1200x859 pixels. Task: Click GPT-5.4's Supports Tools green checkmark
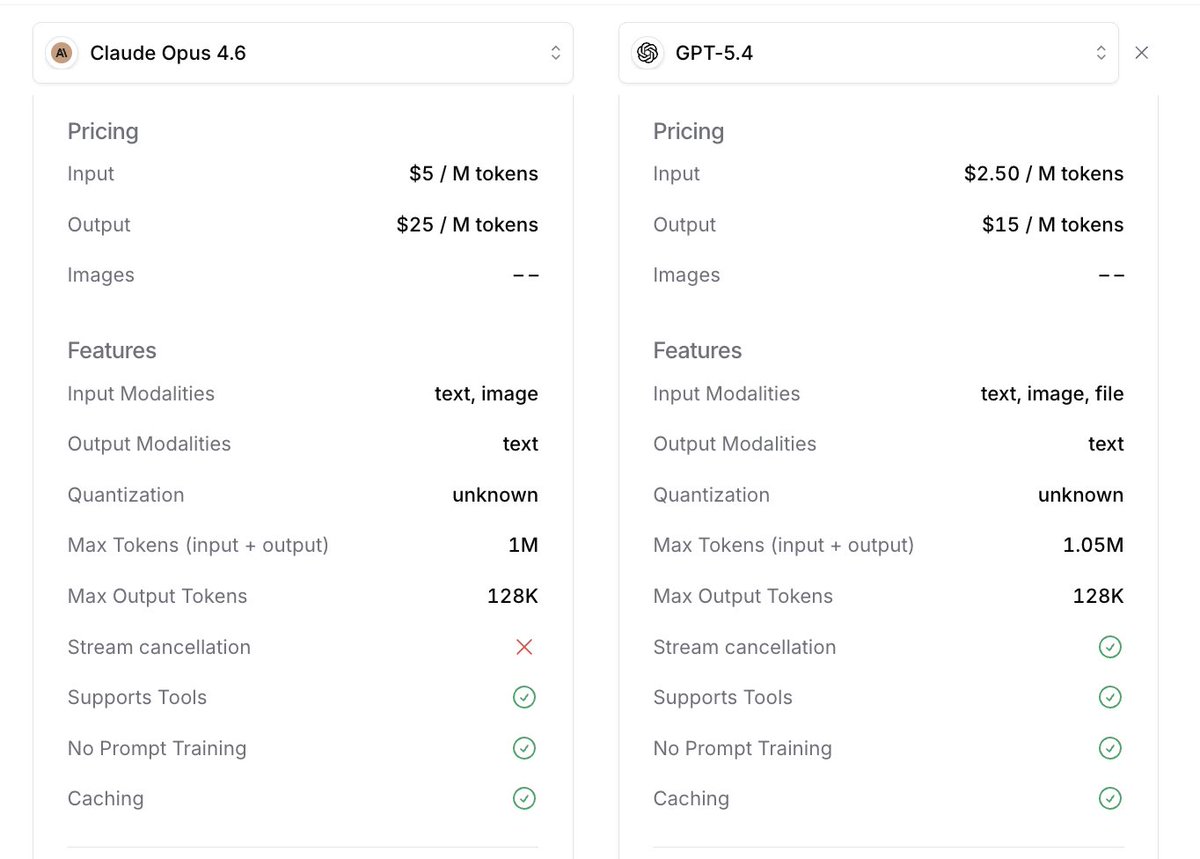(x=1110, y=697)
